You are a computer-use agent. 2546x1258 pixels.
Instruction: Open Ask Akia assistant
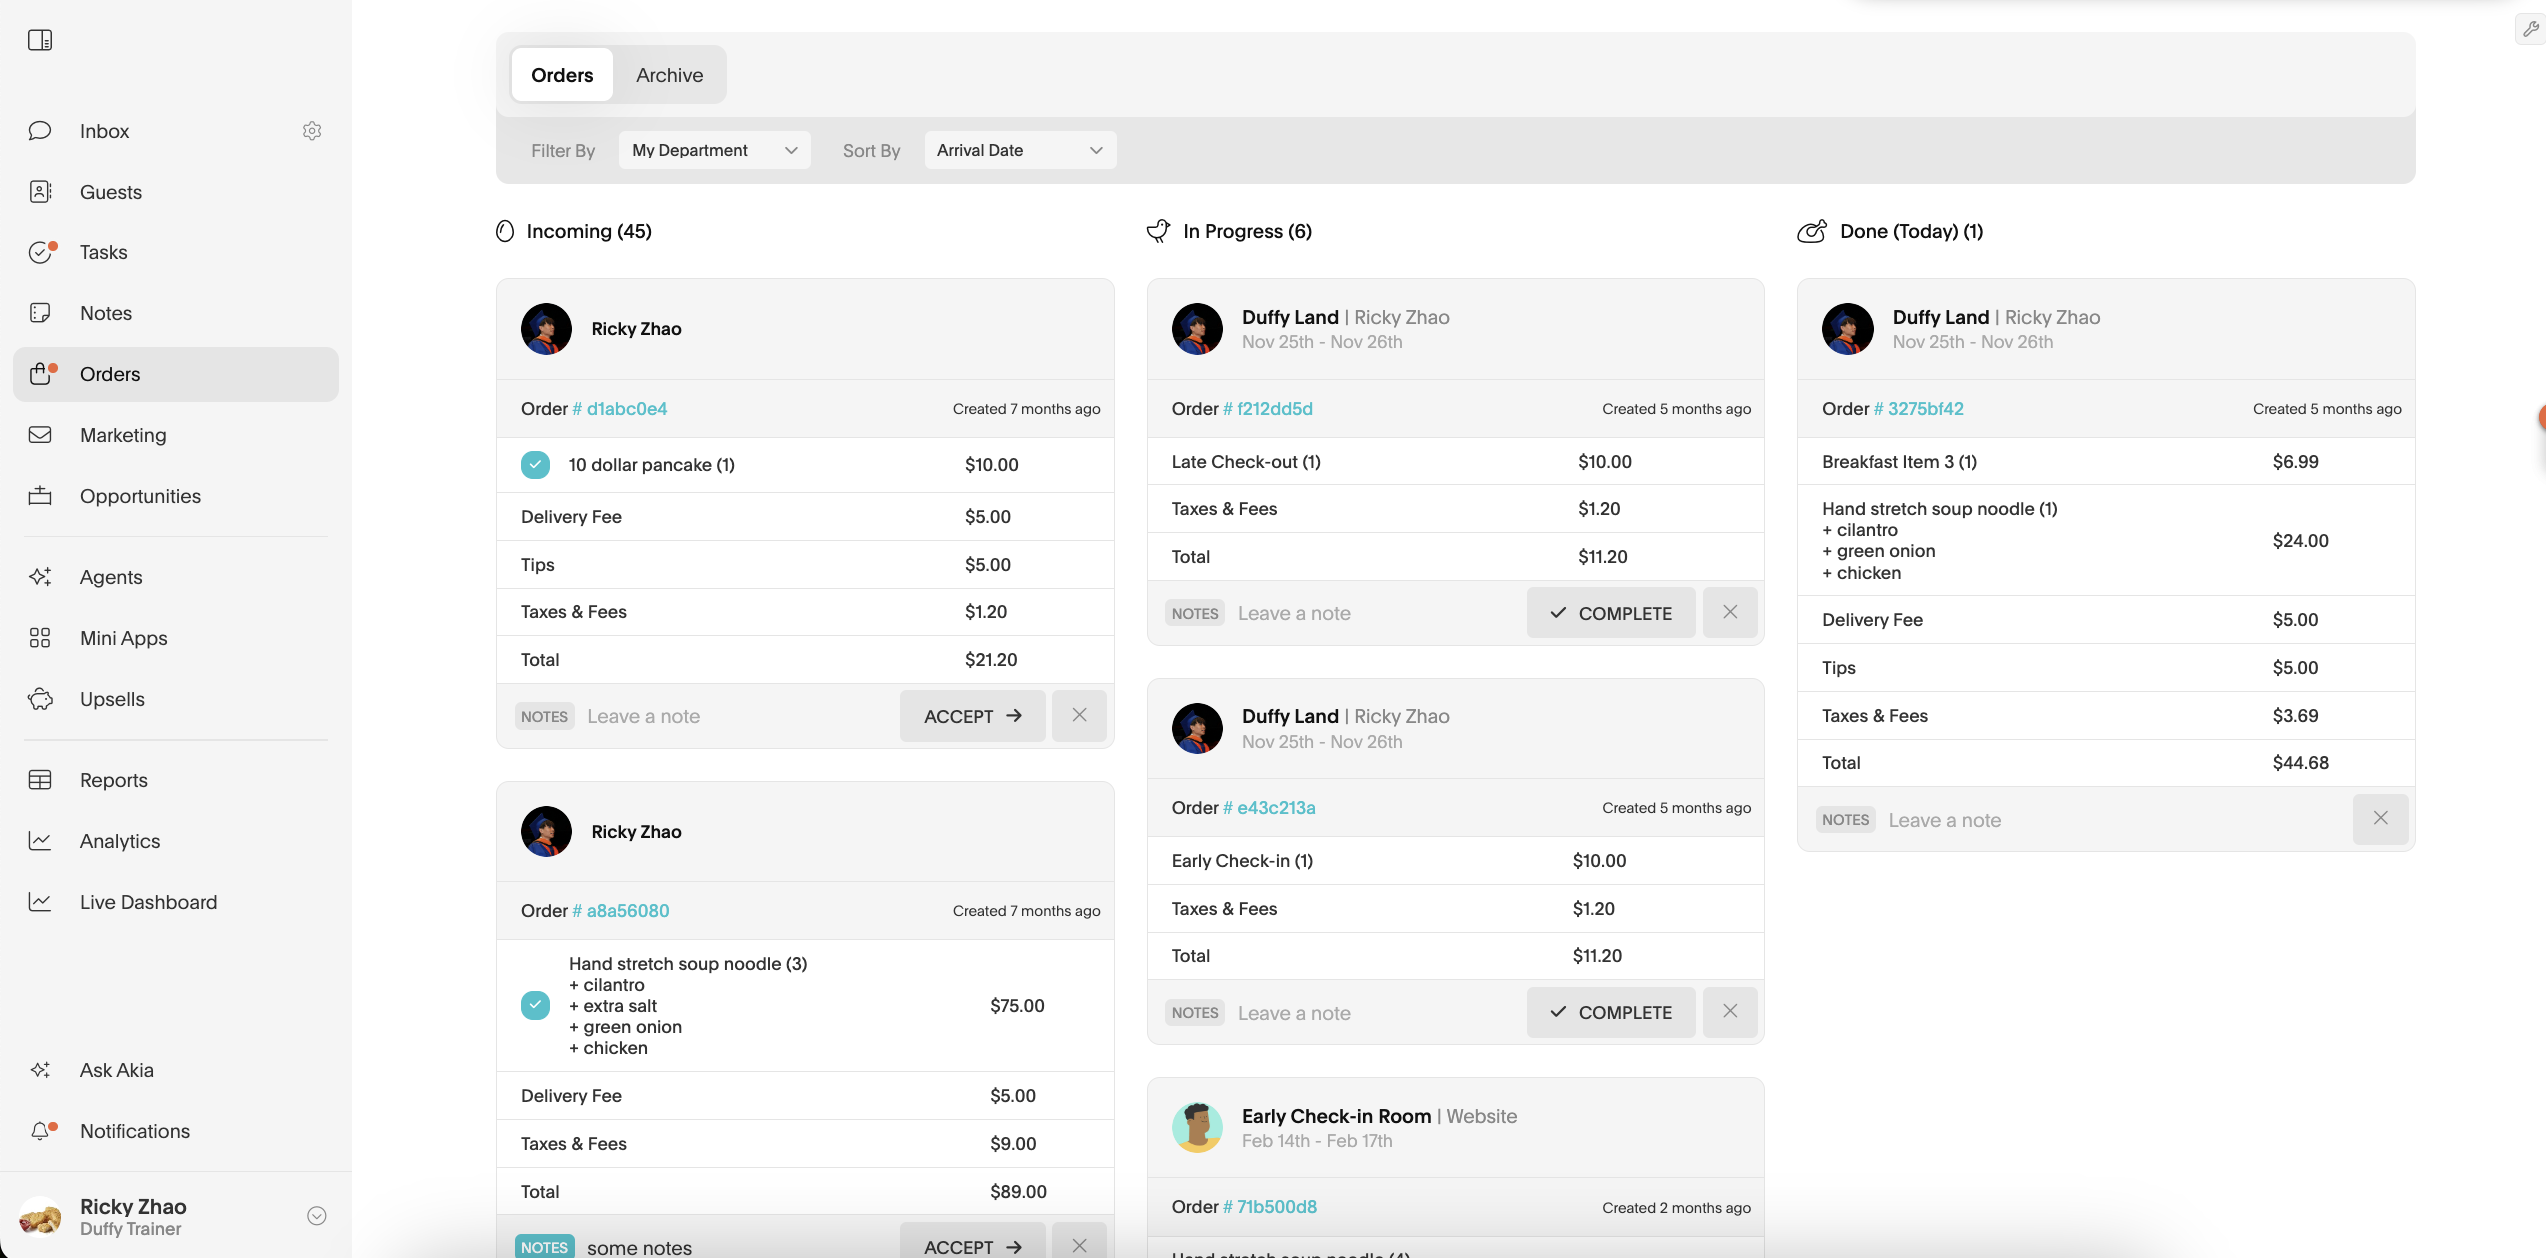pyautogui.click(x=116, y=1070)
